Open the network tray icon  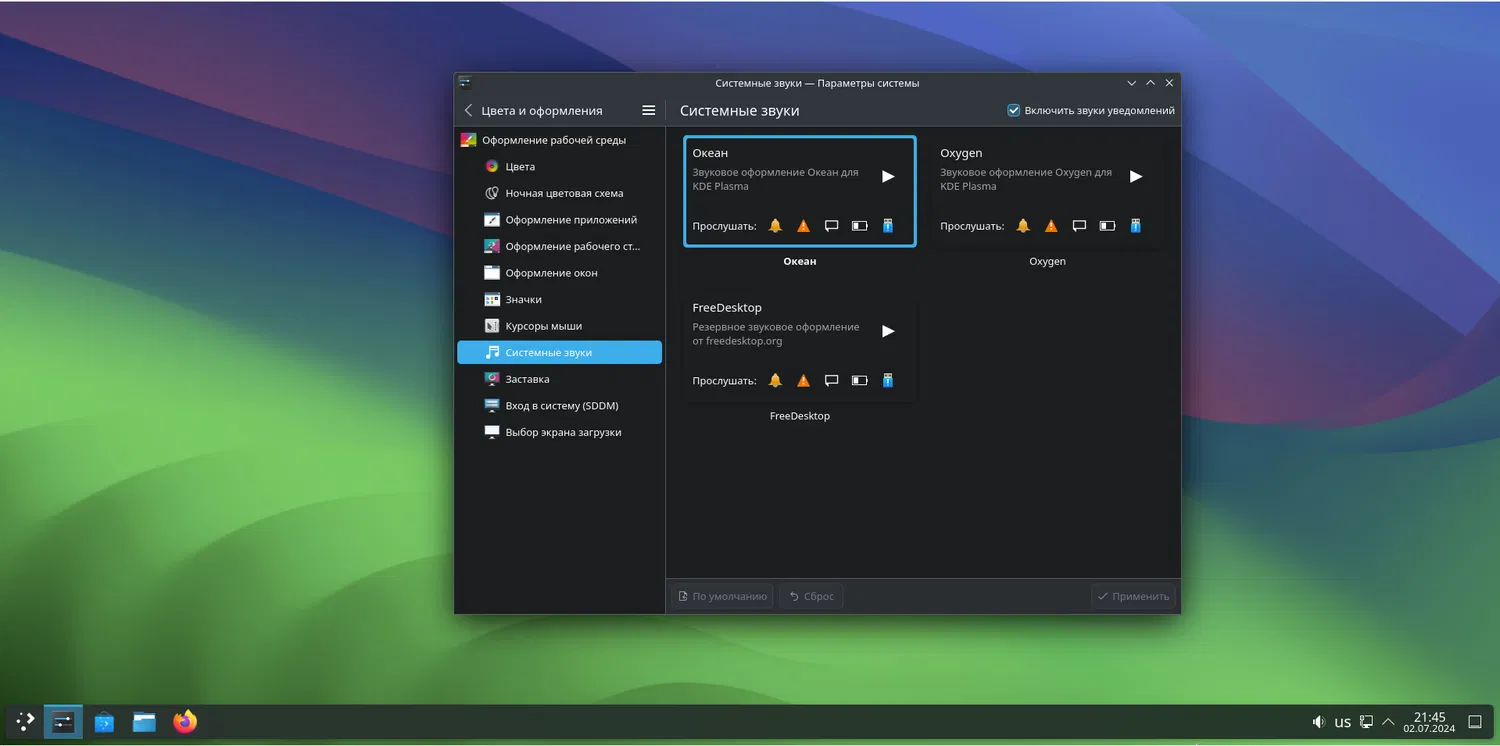click(x=1366, y=722)
